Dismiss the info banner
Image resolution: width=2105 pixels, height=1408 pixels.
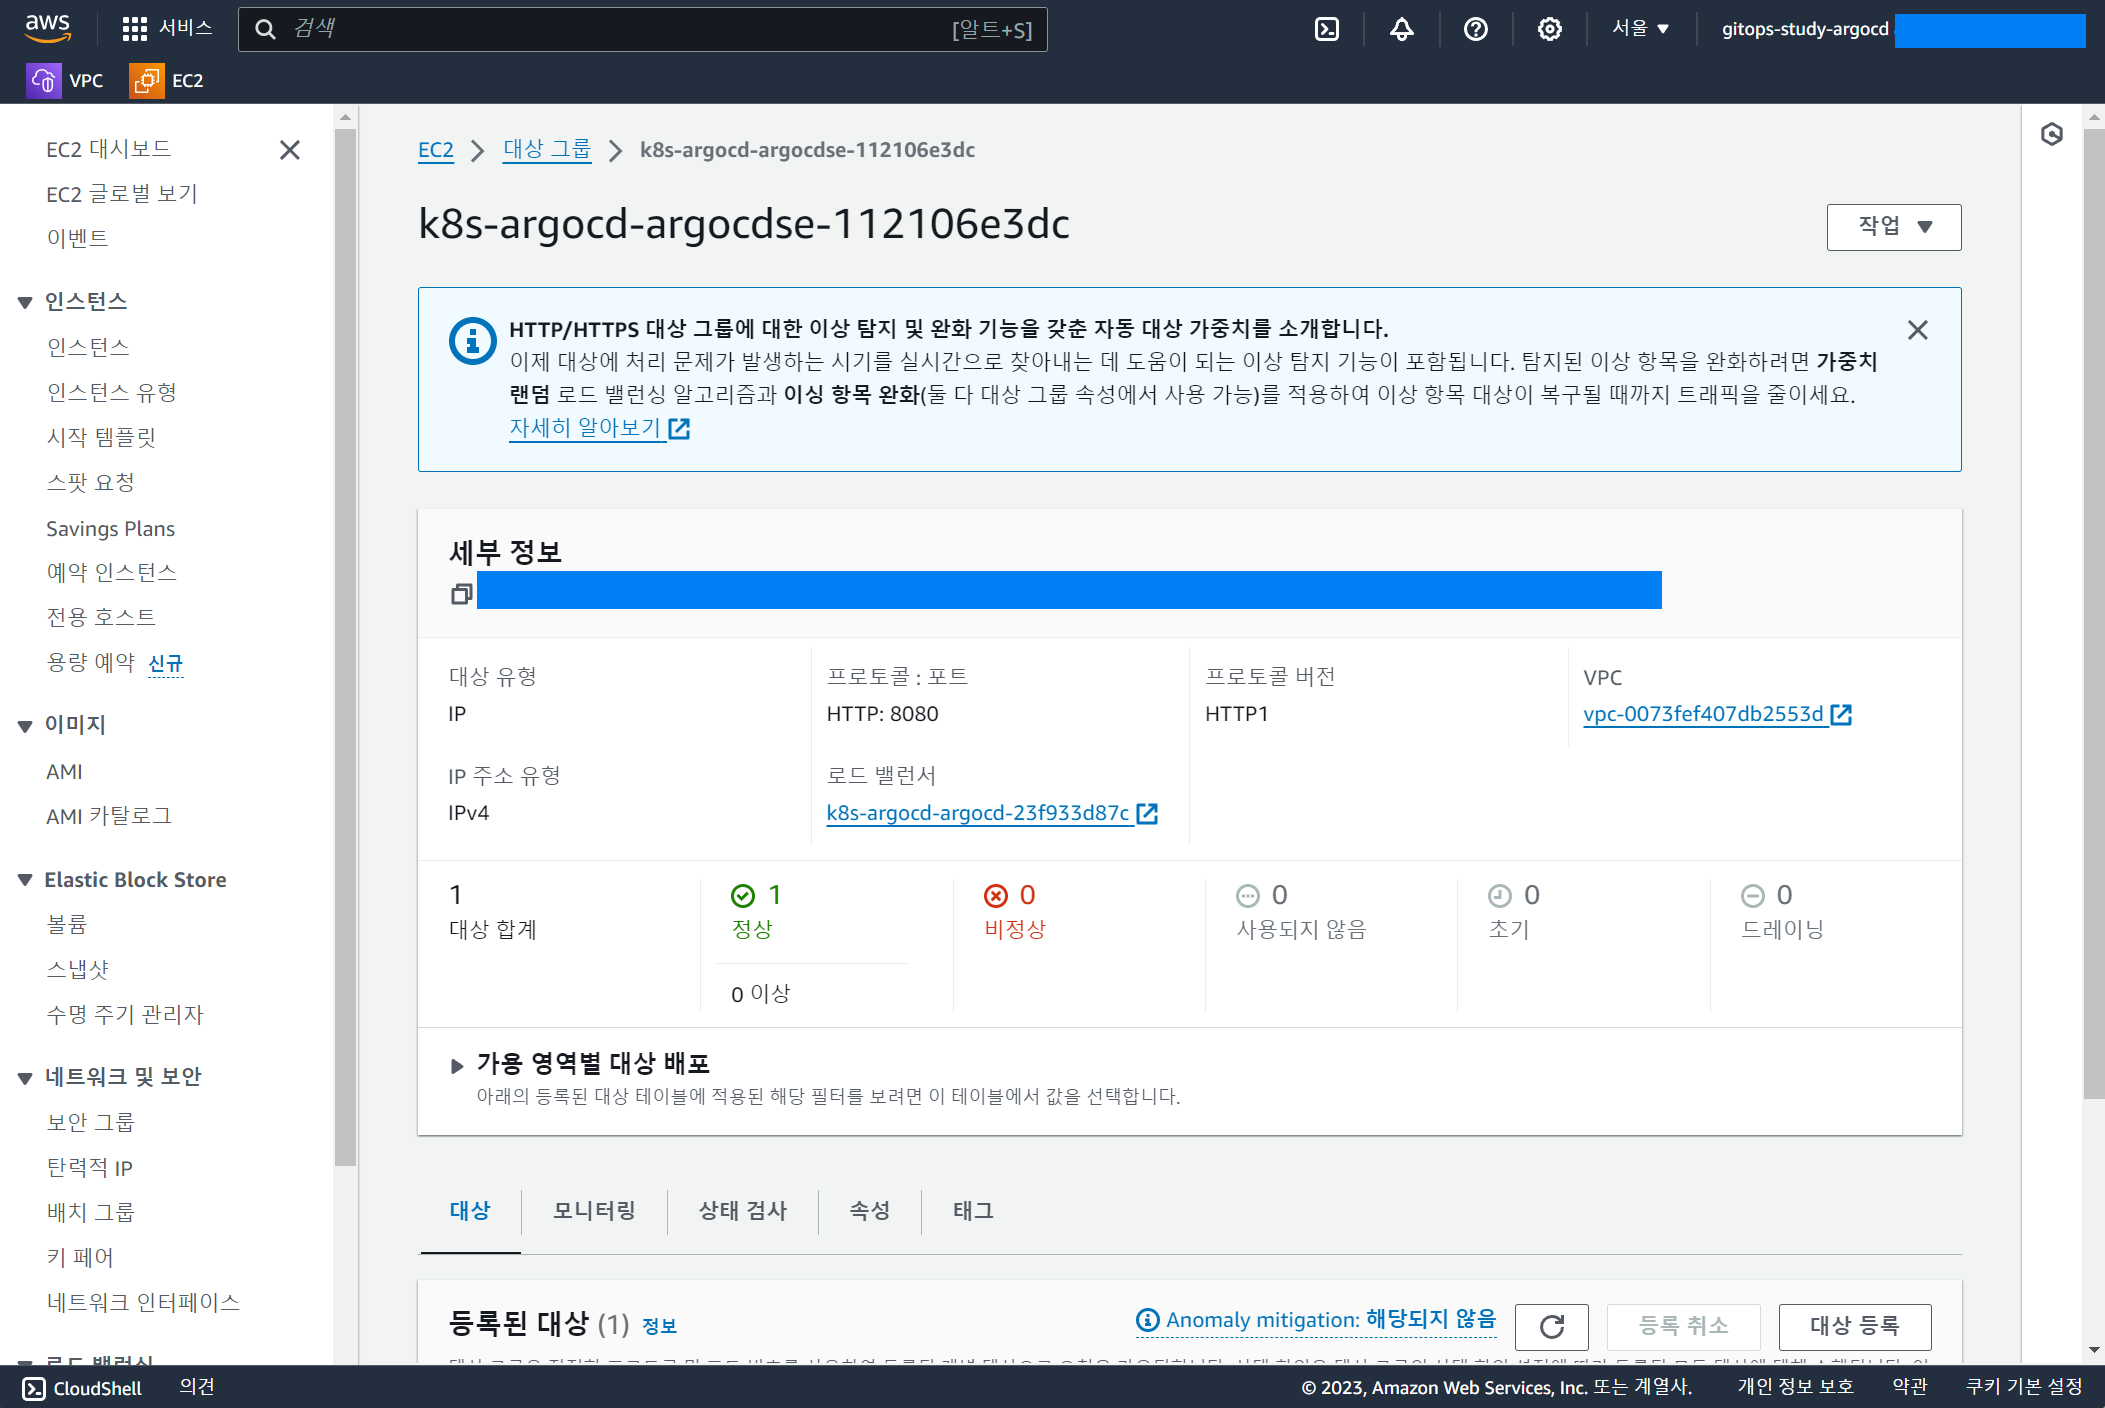pyautogui.click(x=1917, y=330)
